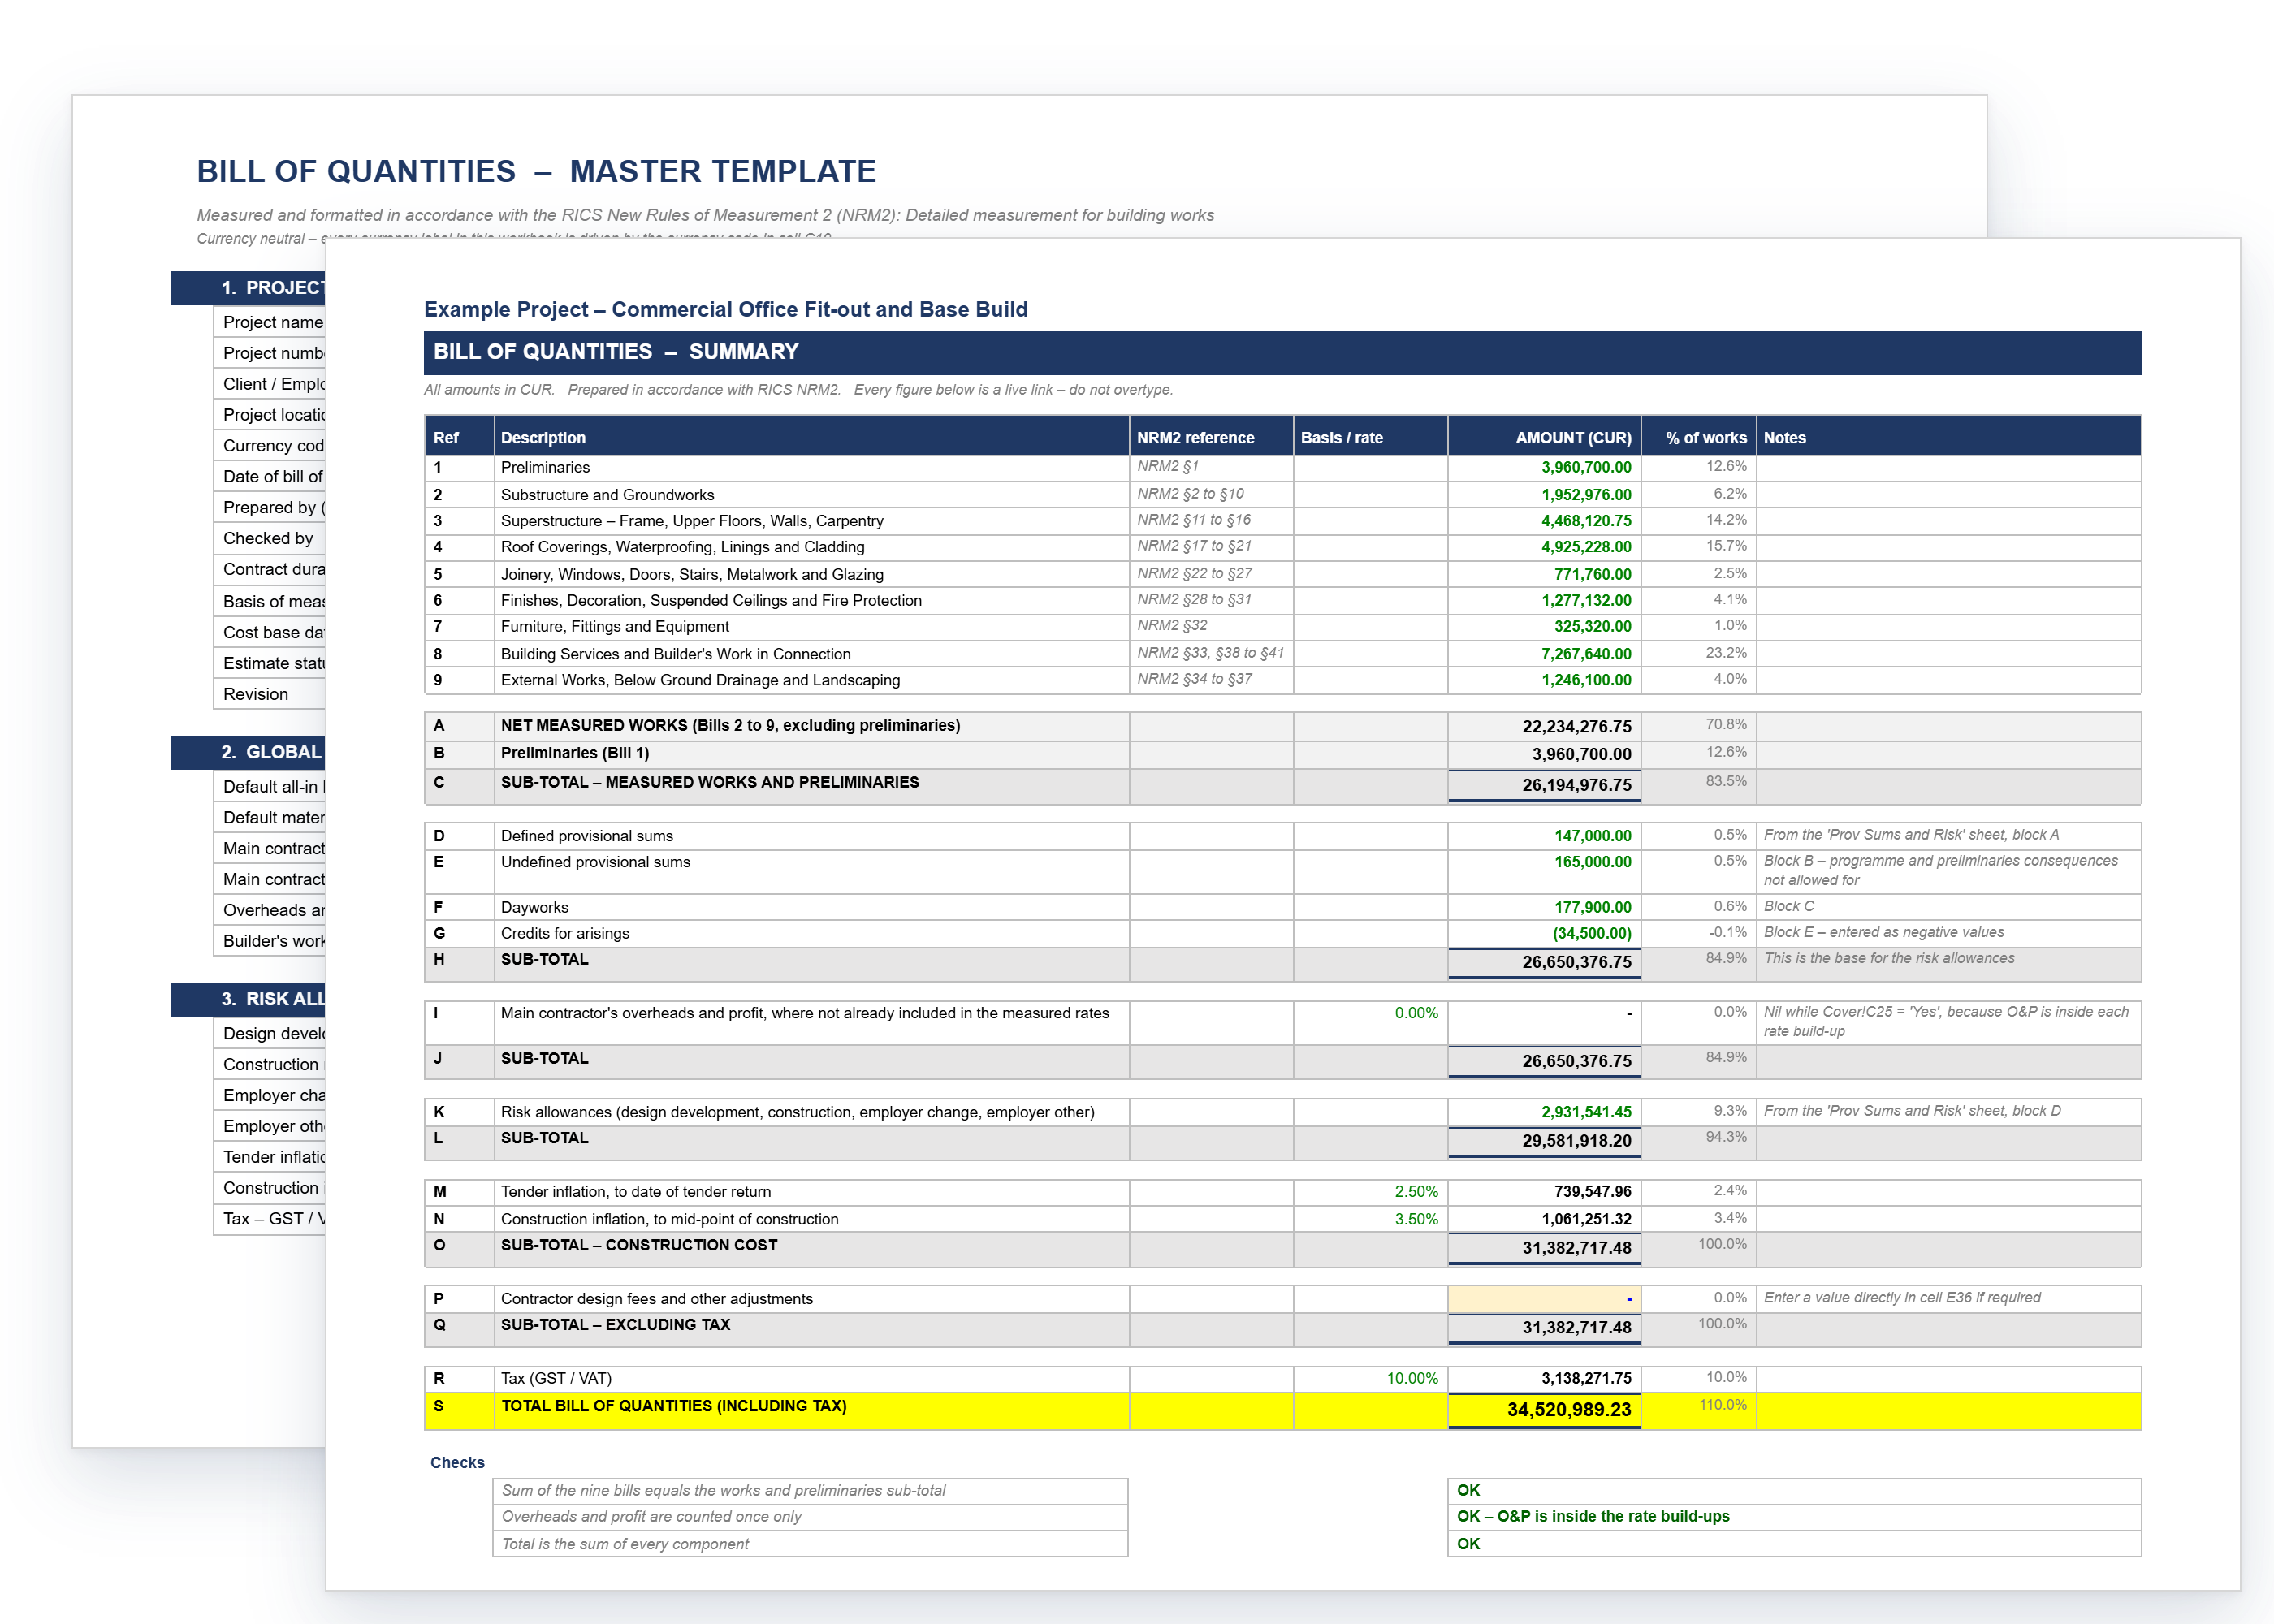The height and width of the screenshot is (1624, 2274).
Task: Select the total bill amount 34,520,989.23
Action: (1543, 1410)
